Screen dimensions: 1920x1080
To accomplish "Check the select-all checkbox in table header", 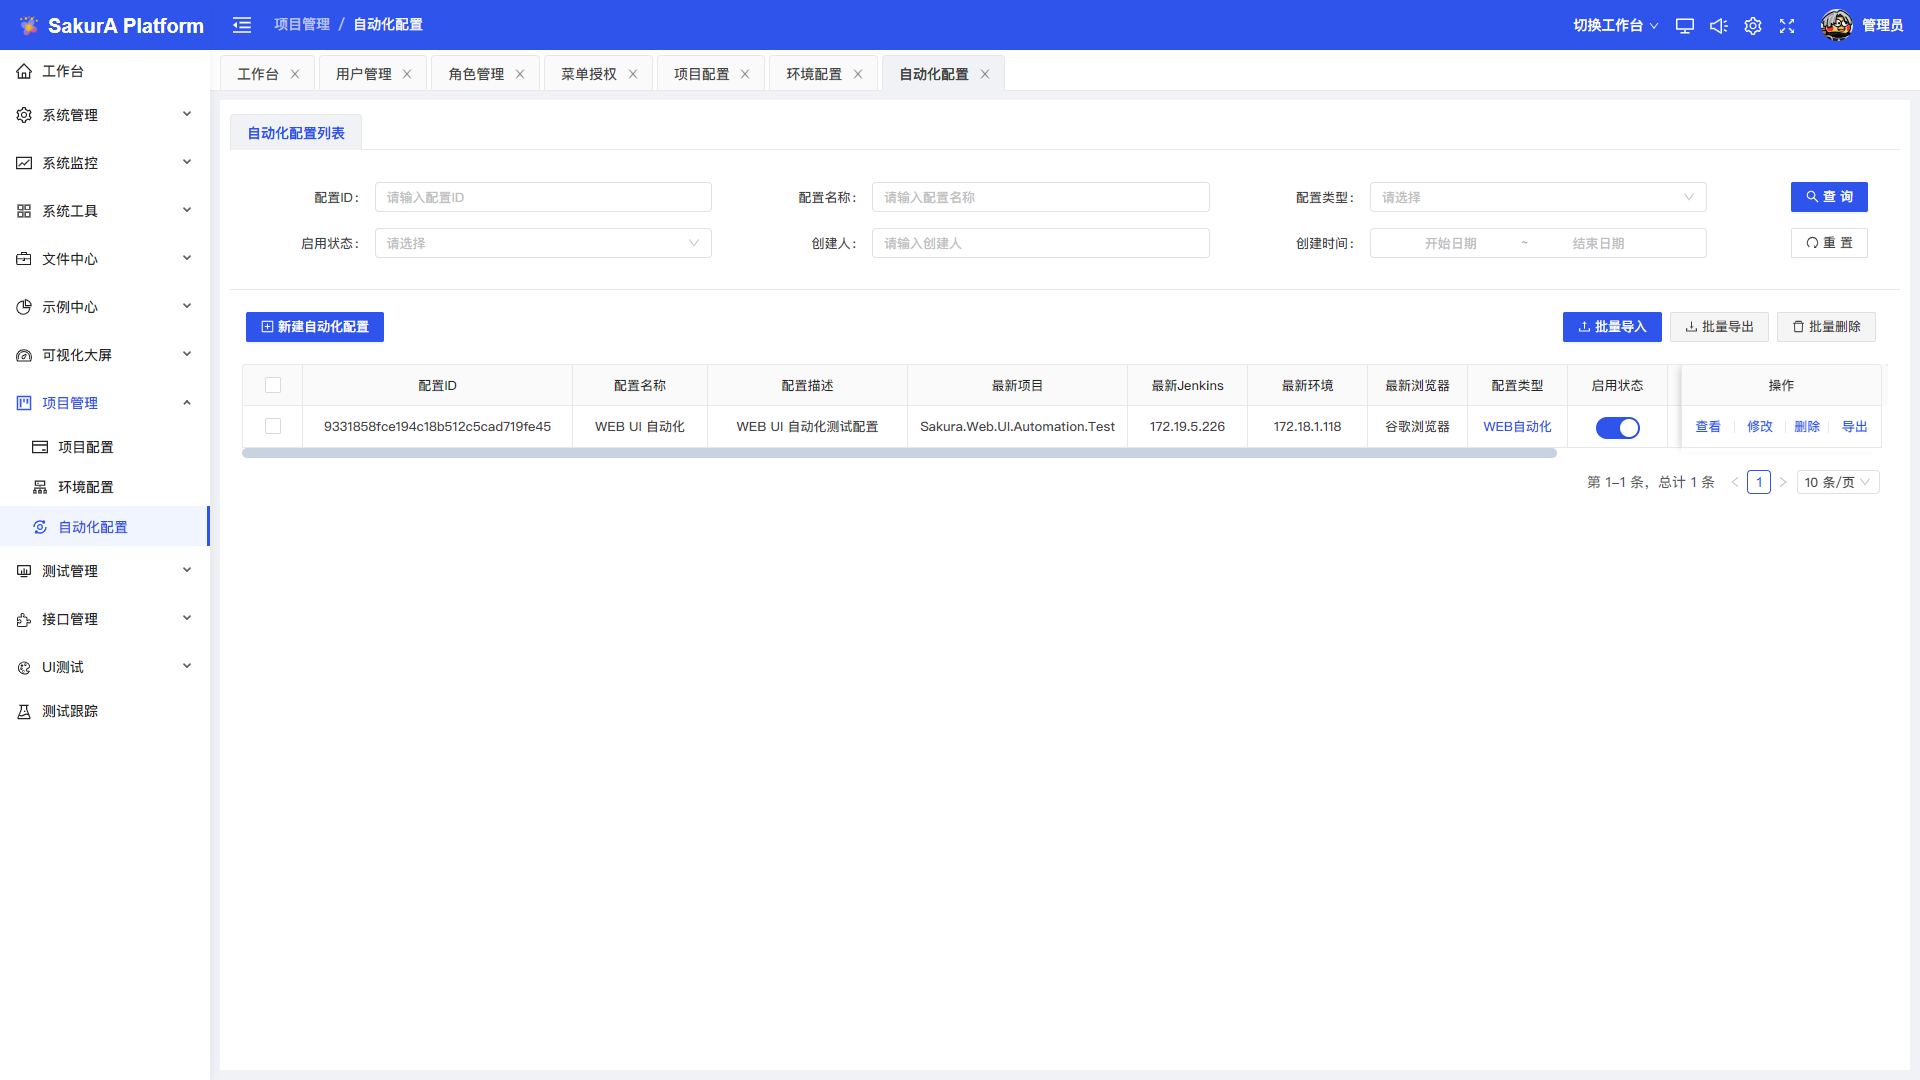I will click(273, 385).
